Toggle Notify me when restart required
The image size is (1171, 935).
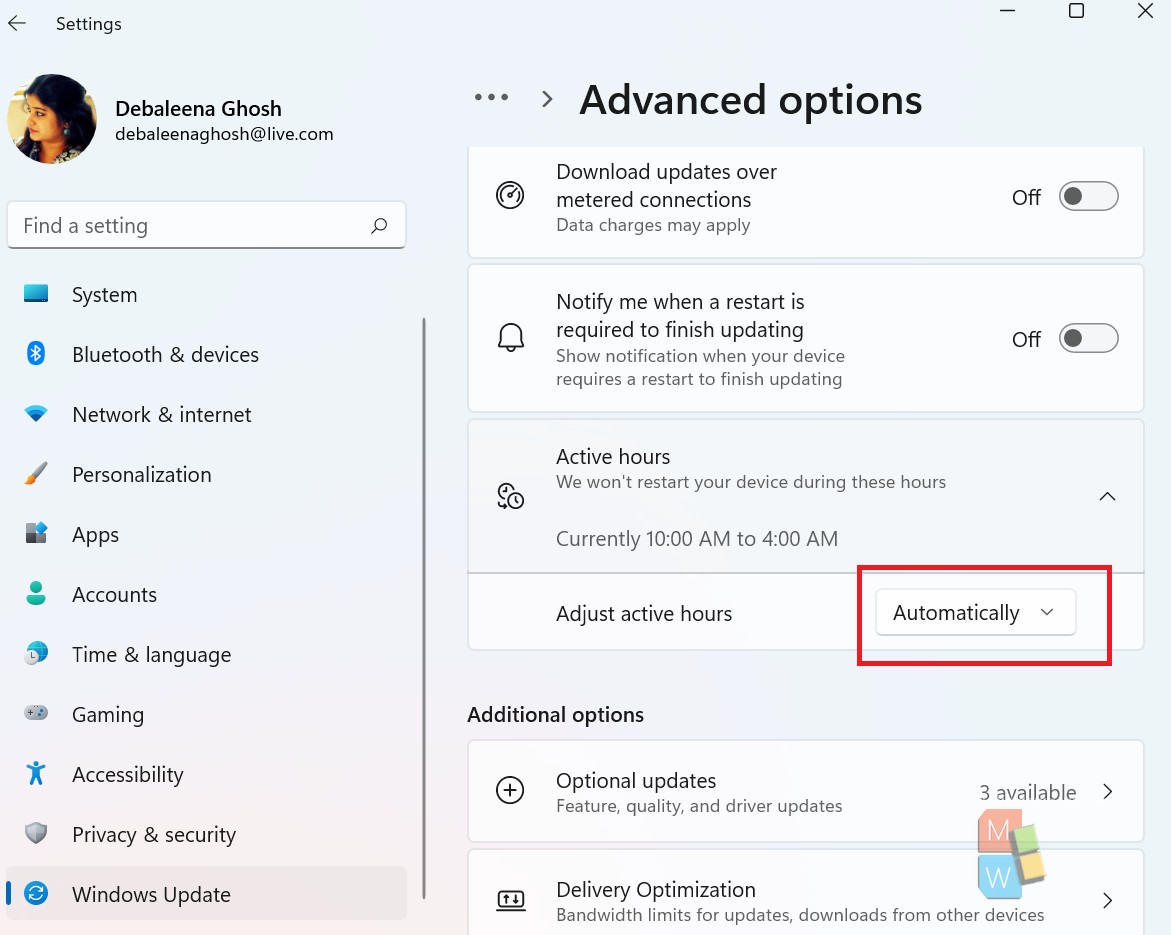pos(1088,338)
